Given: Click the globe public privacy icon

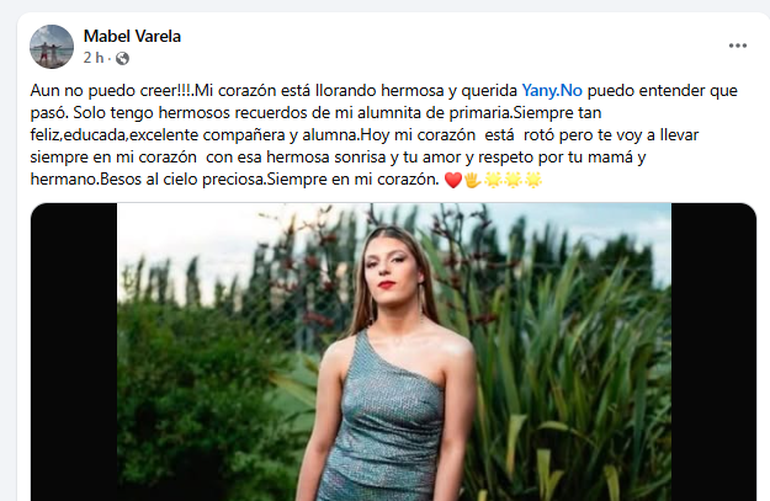Looking at the screenshot, I should point(122,58).
